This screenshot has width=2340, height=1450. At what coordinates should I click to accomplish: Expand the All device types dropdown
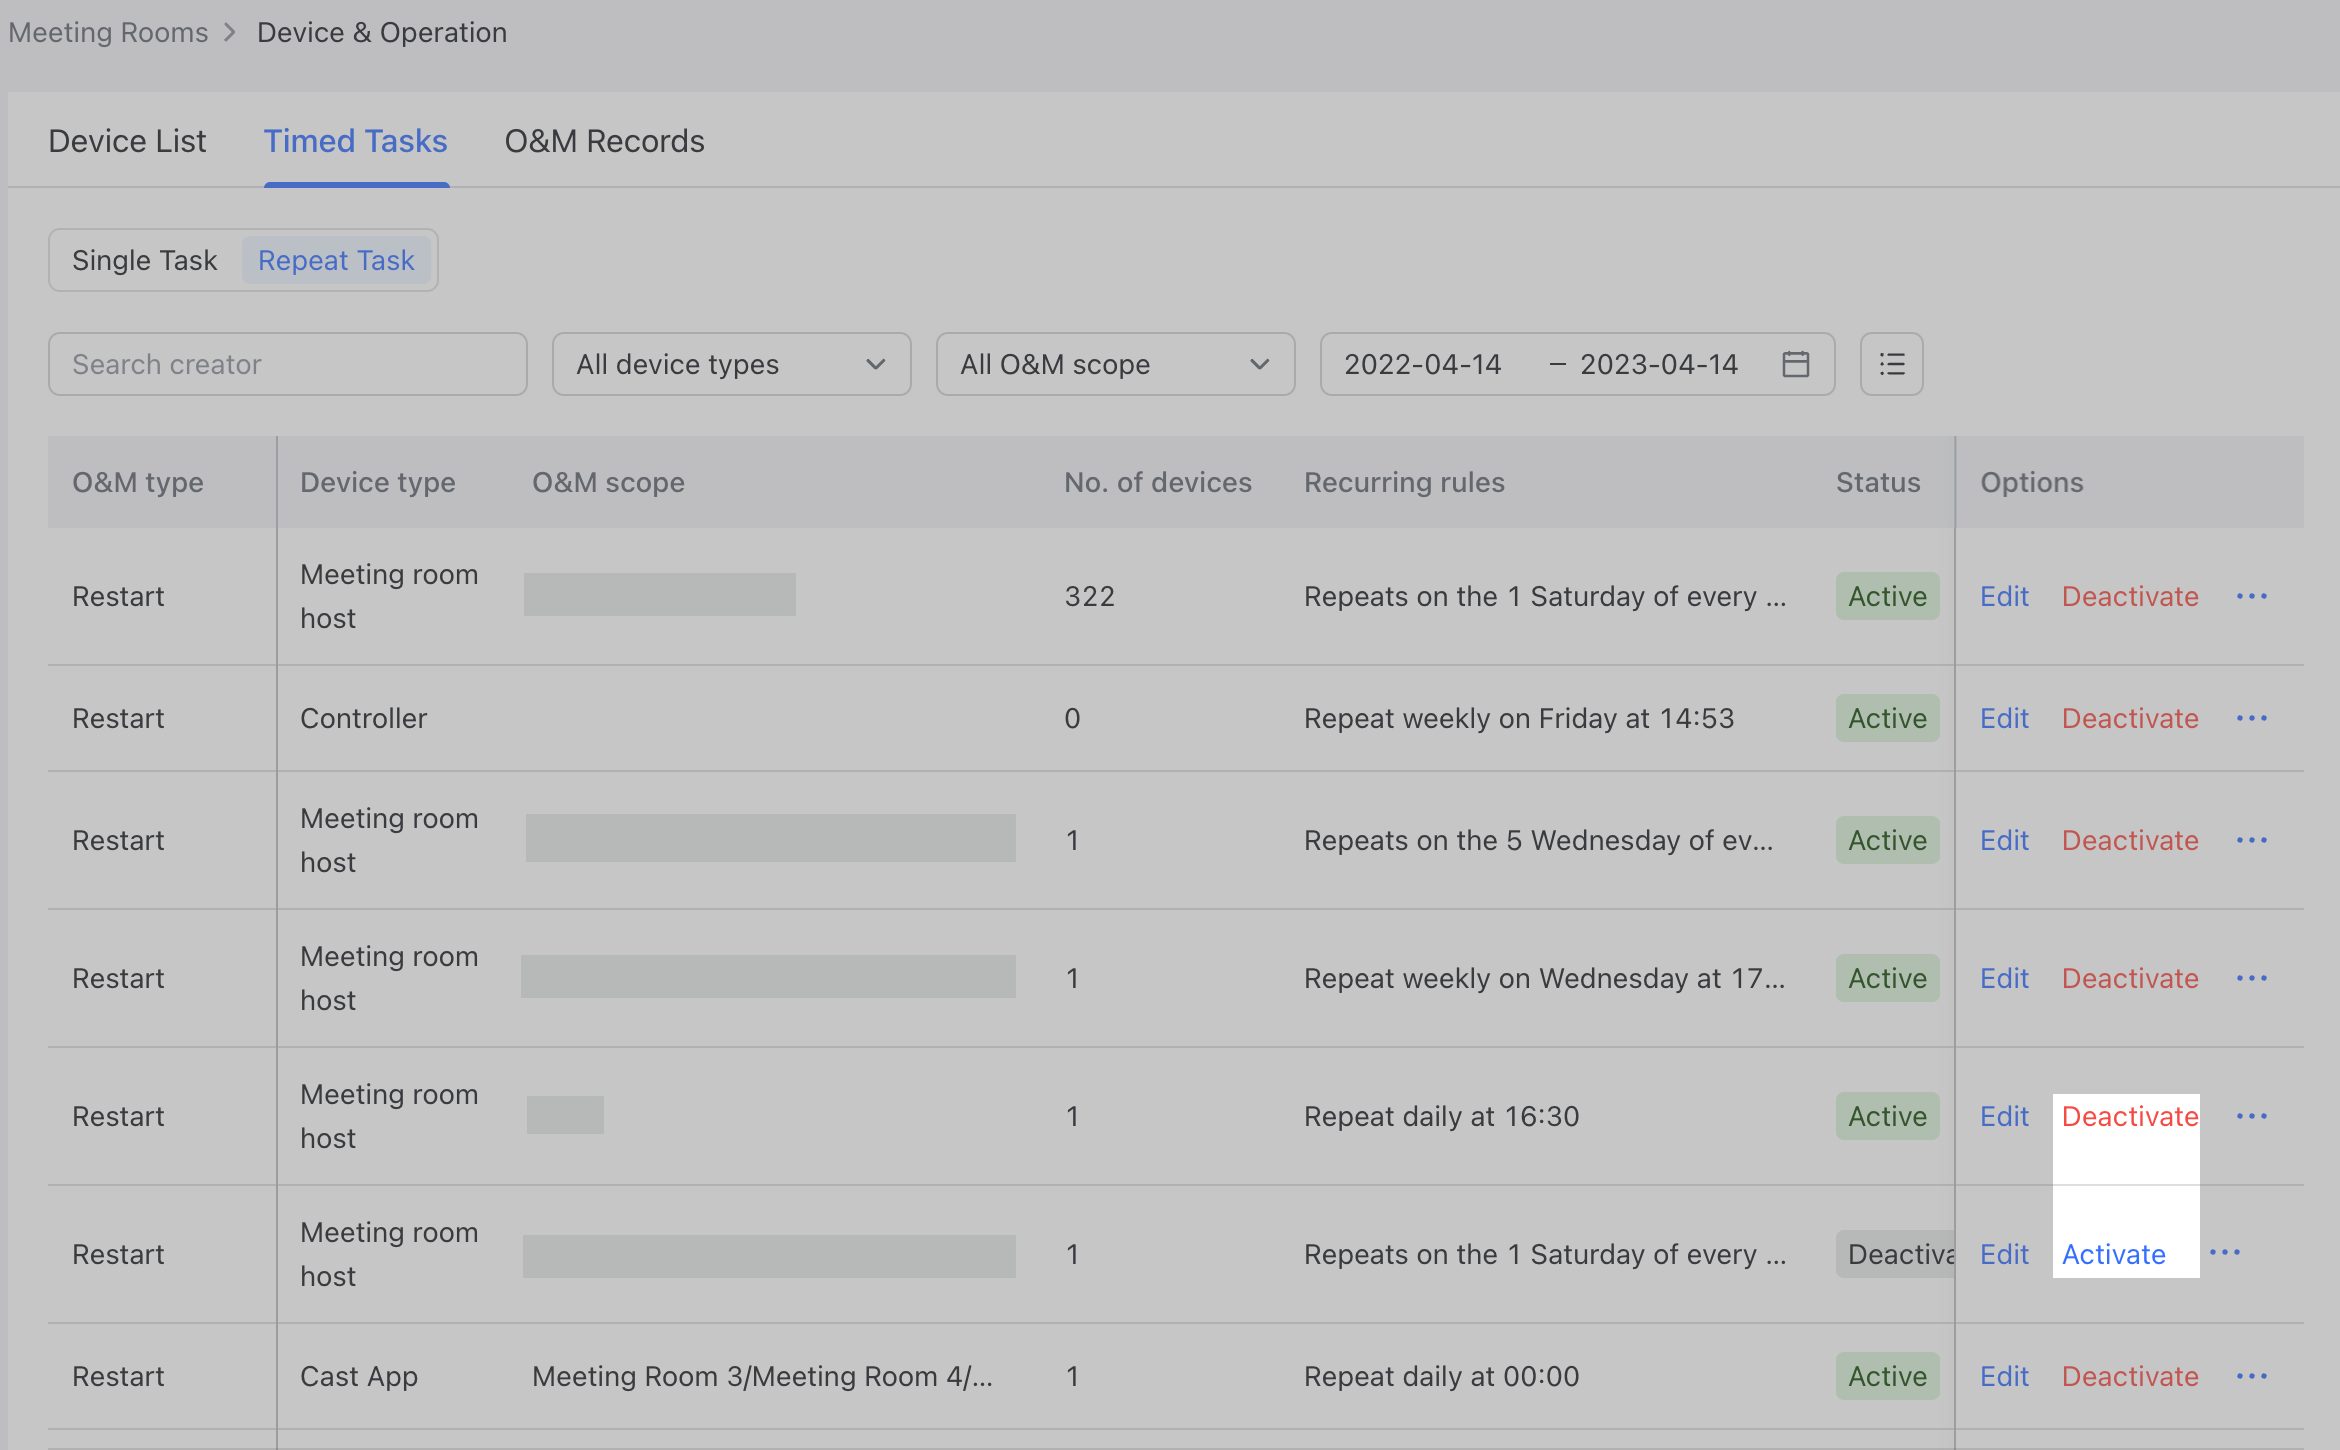[731, 364]
